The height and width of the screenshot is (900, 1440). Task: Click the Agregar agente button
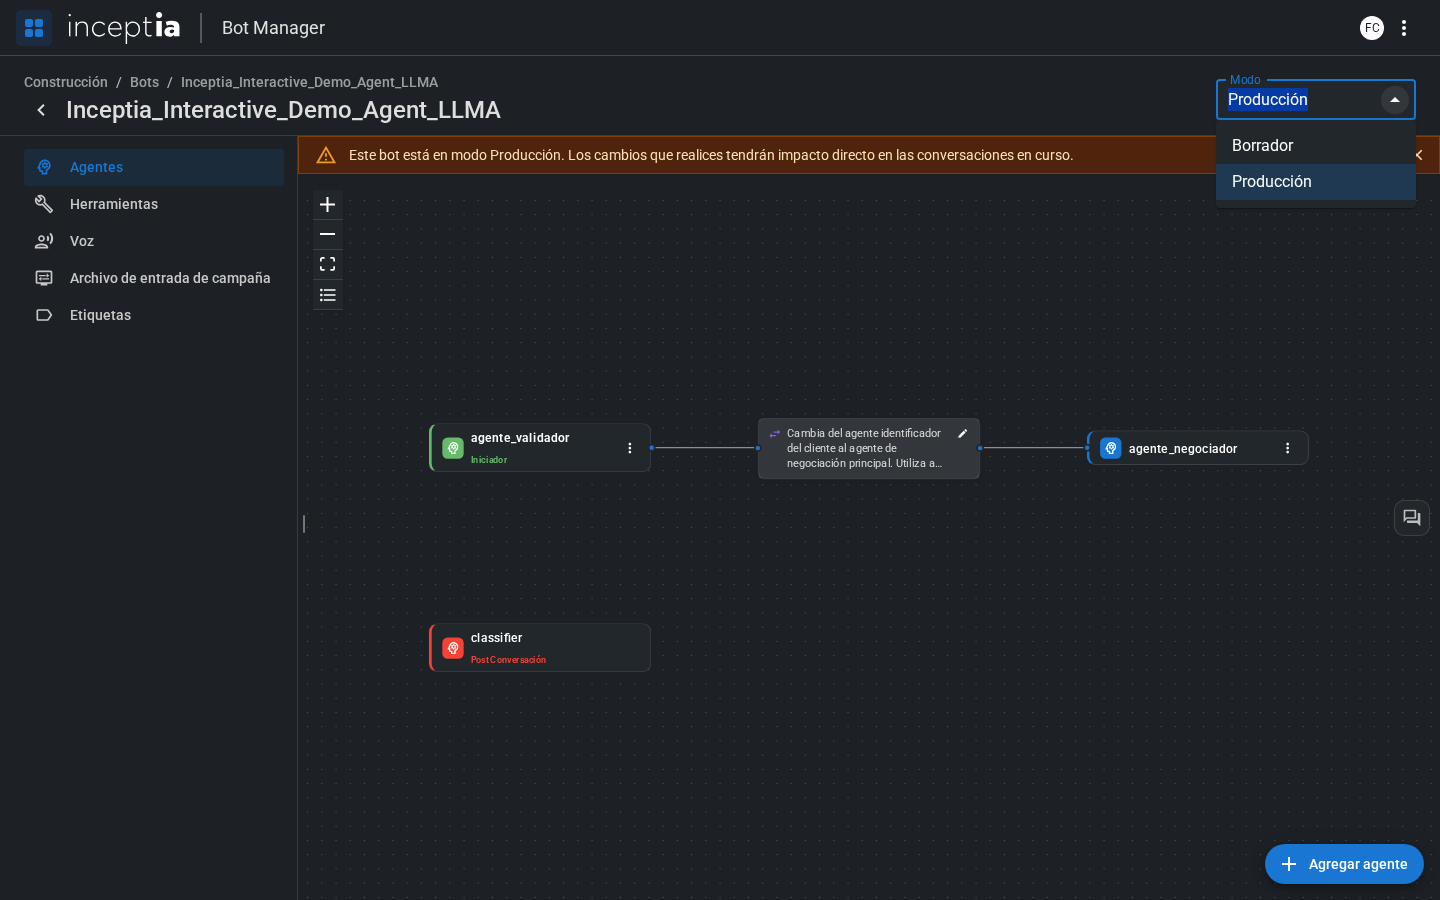coord(1344,864)
